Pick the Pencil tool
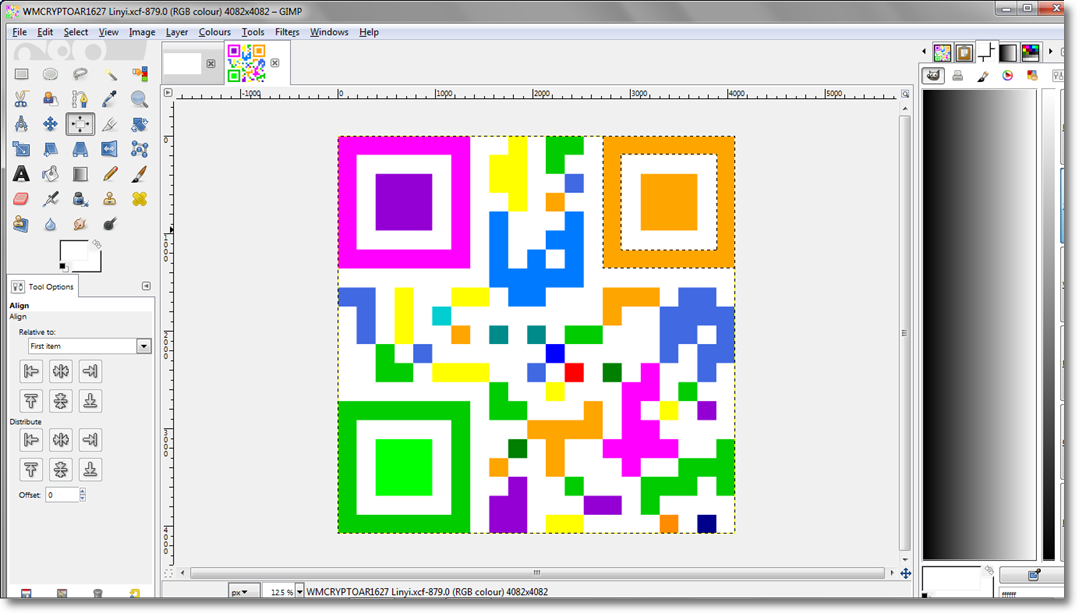 (110, 174)
